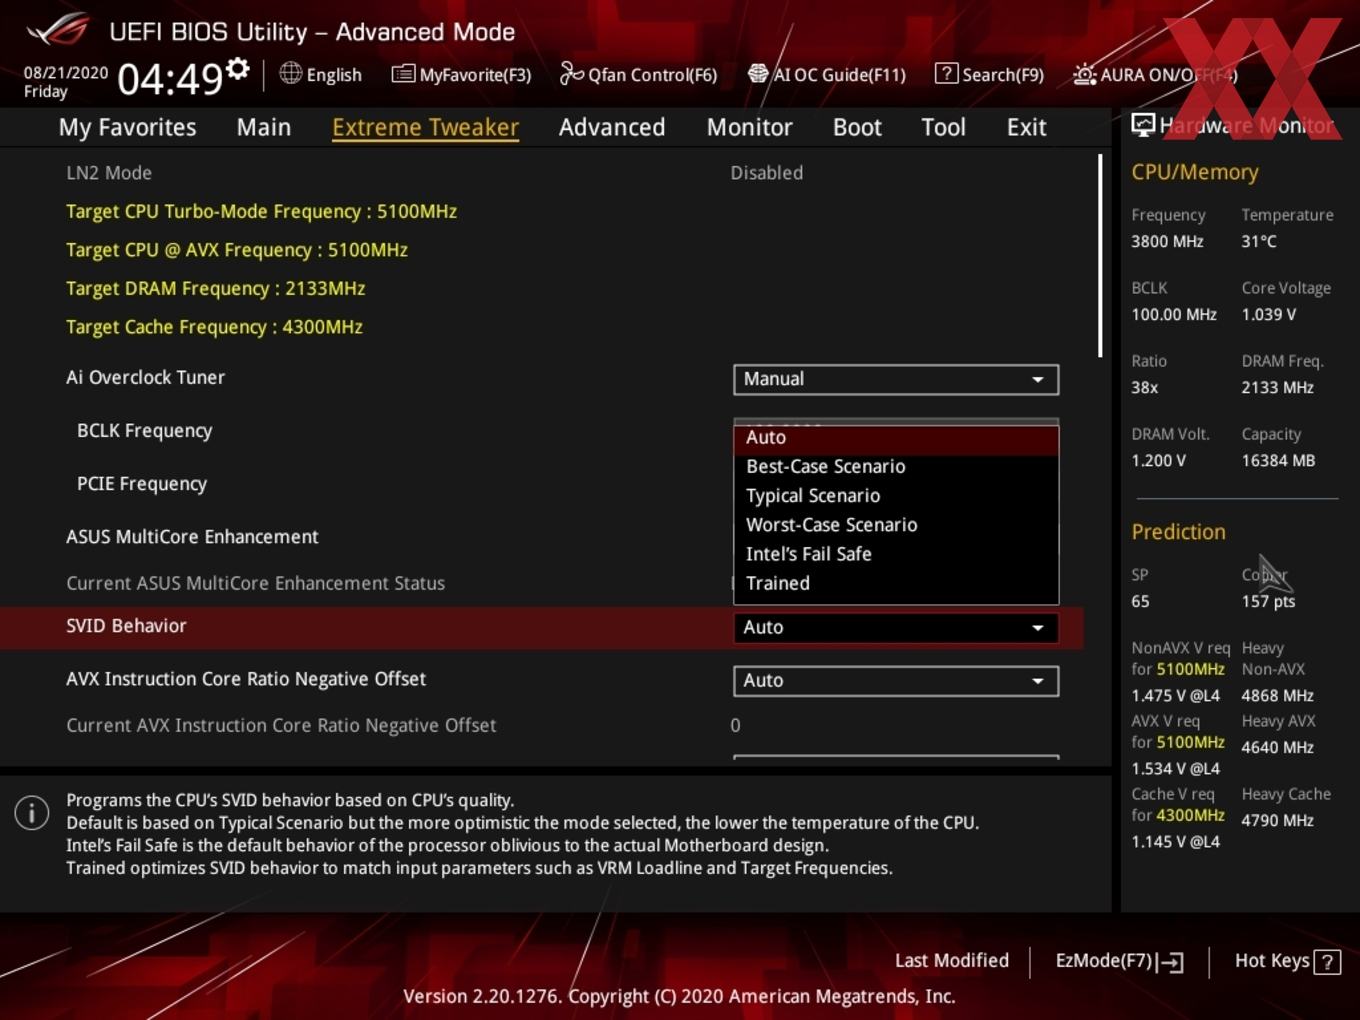
Task: Click the 38x ratio value
Action: [1144, 387]
